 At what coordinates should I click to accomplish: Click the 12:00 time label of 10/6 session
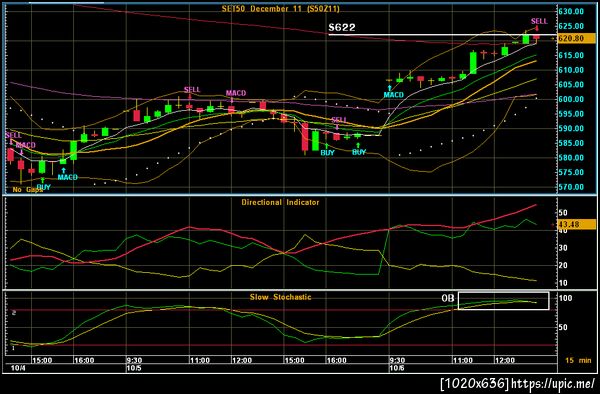(x=504, y=360)
